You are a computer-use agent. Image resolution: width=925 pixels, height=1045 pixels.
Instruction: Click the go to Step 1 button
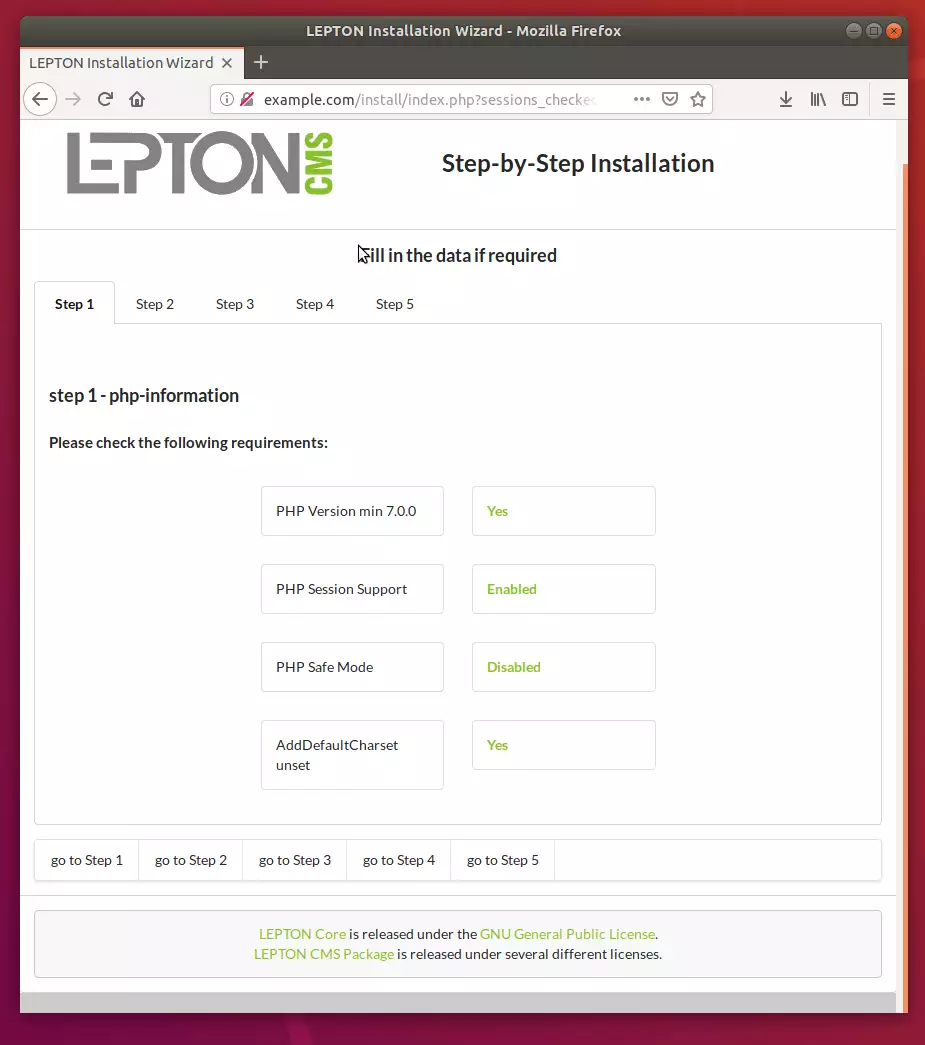(87, 860)
